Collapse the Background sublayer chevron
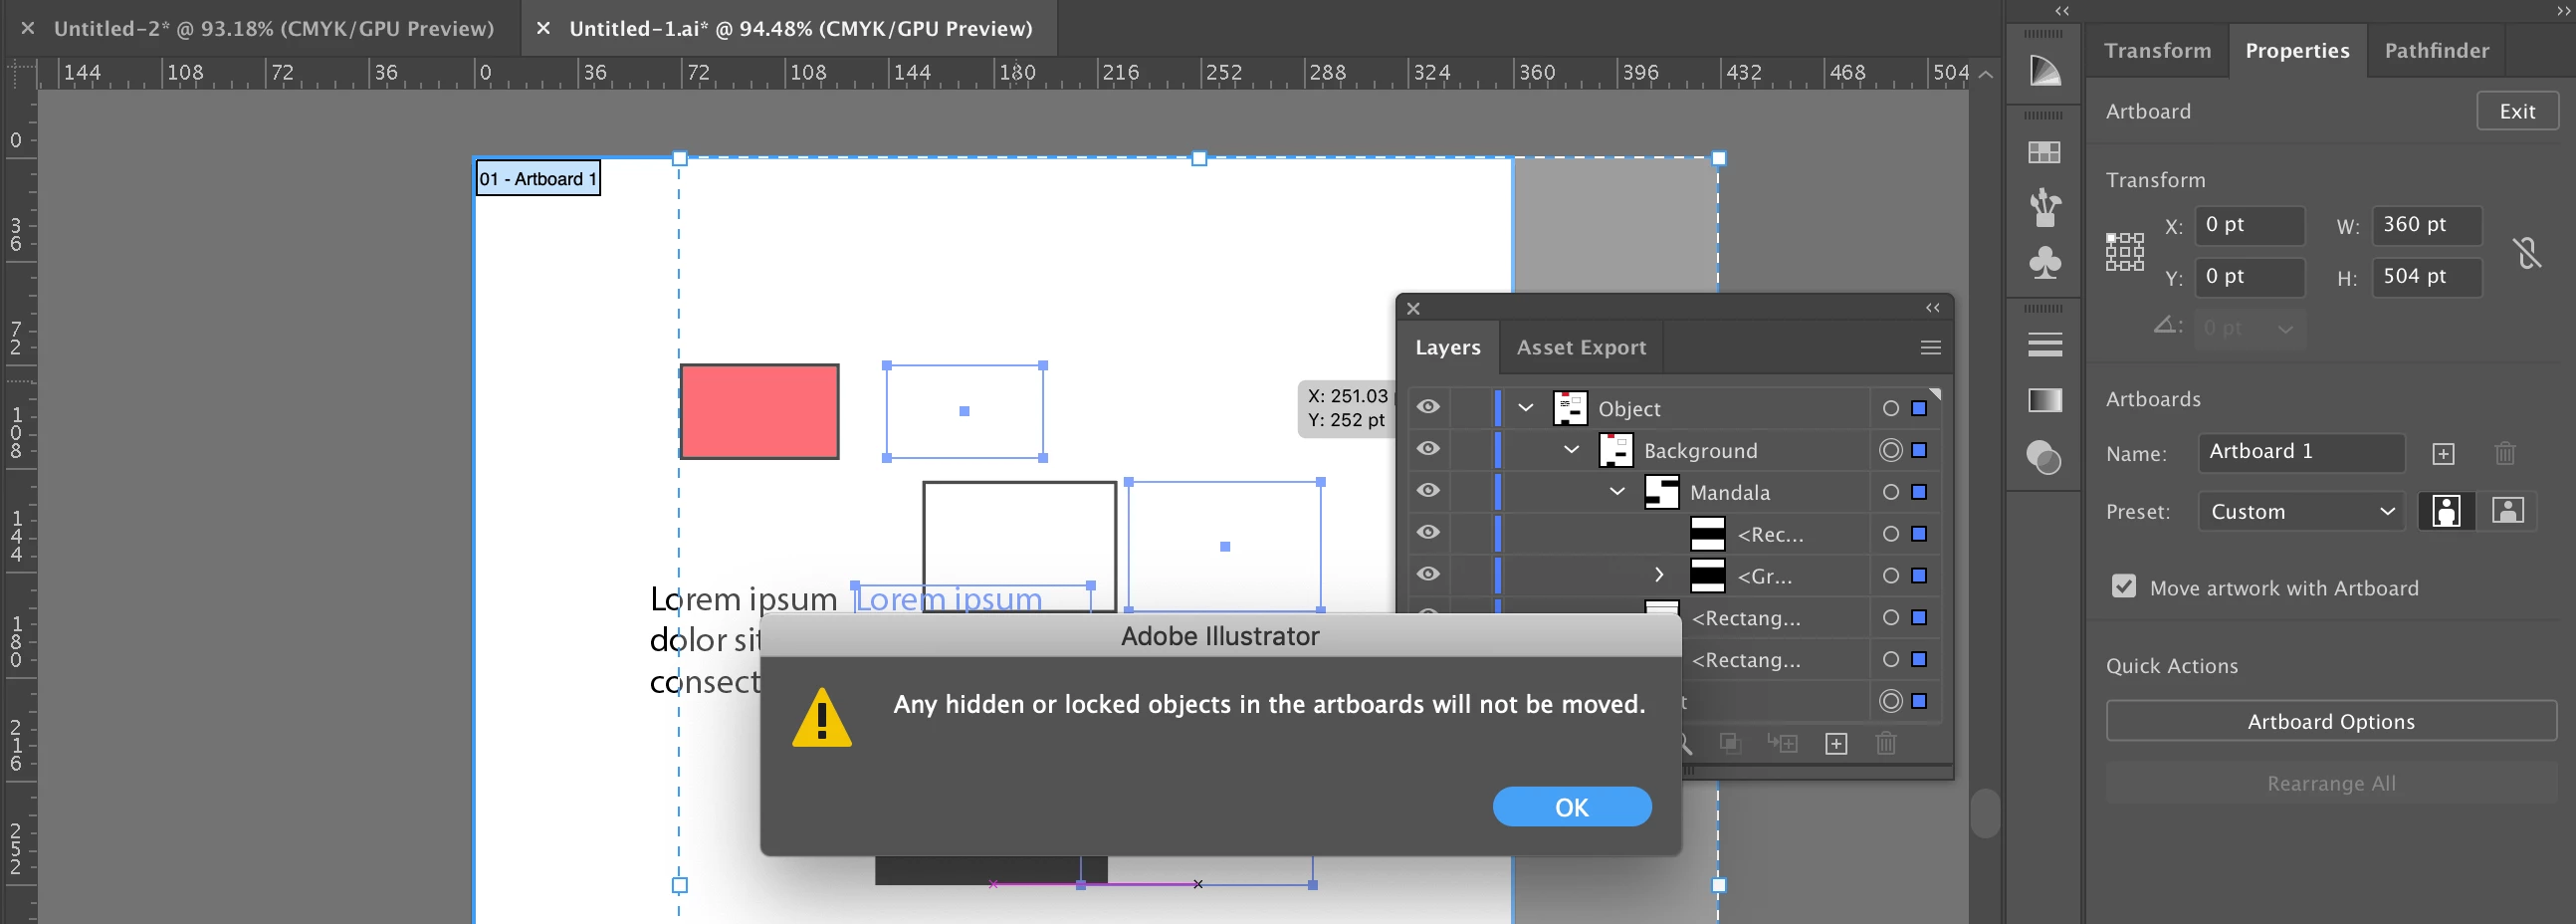 (x=1572, y=450)
